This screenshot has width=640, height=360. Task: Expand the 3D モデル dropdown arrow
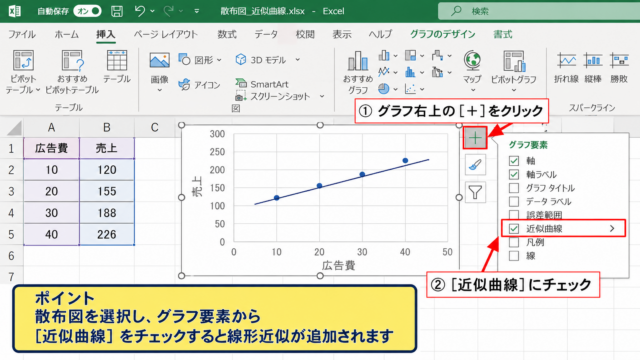tap(298, 60)
